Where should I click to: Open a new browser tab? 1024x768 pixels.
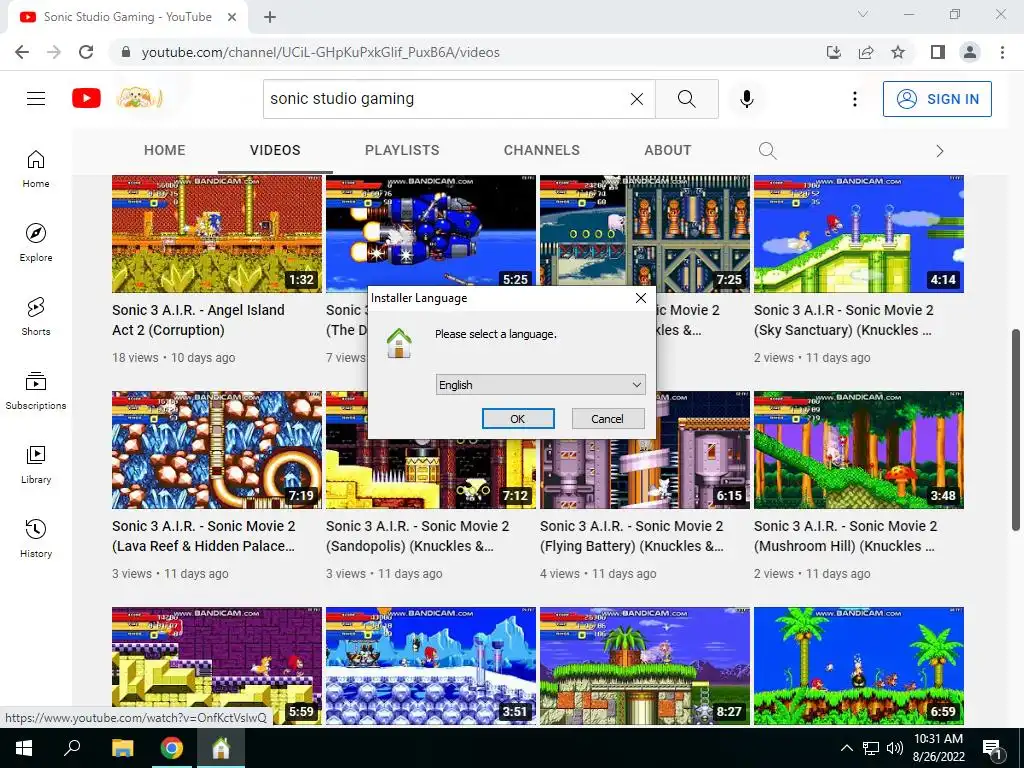(x=270, y=17)
